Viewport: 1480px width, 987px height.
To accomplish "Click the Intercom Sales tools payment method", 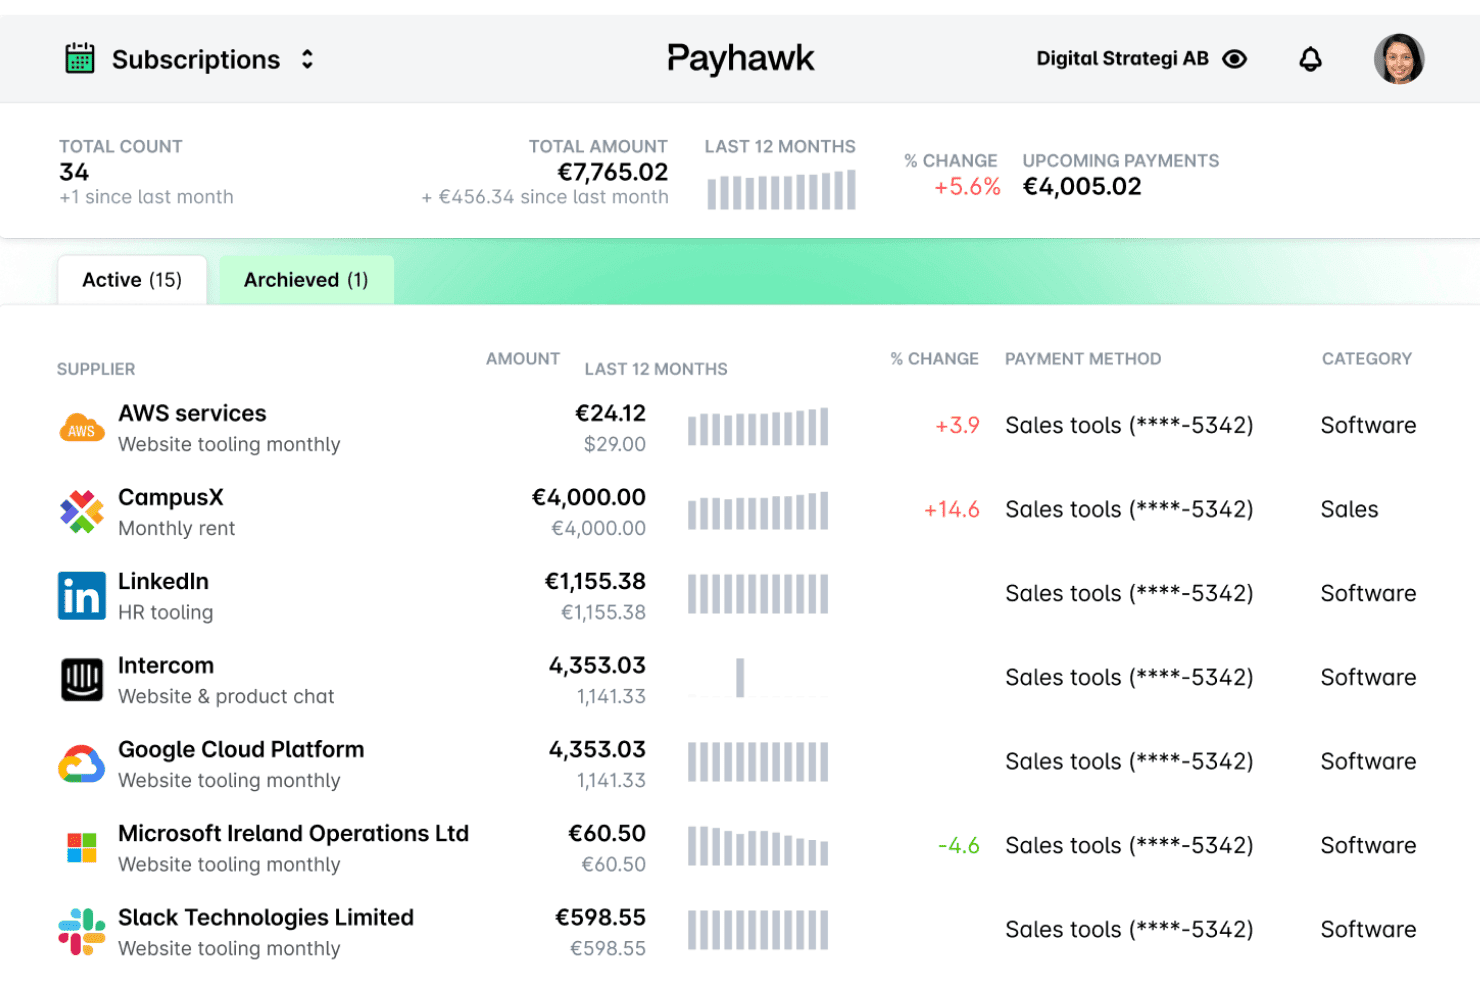I will tap(1129, 678).
